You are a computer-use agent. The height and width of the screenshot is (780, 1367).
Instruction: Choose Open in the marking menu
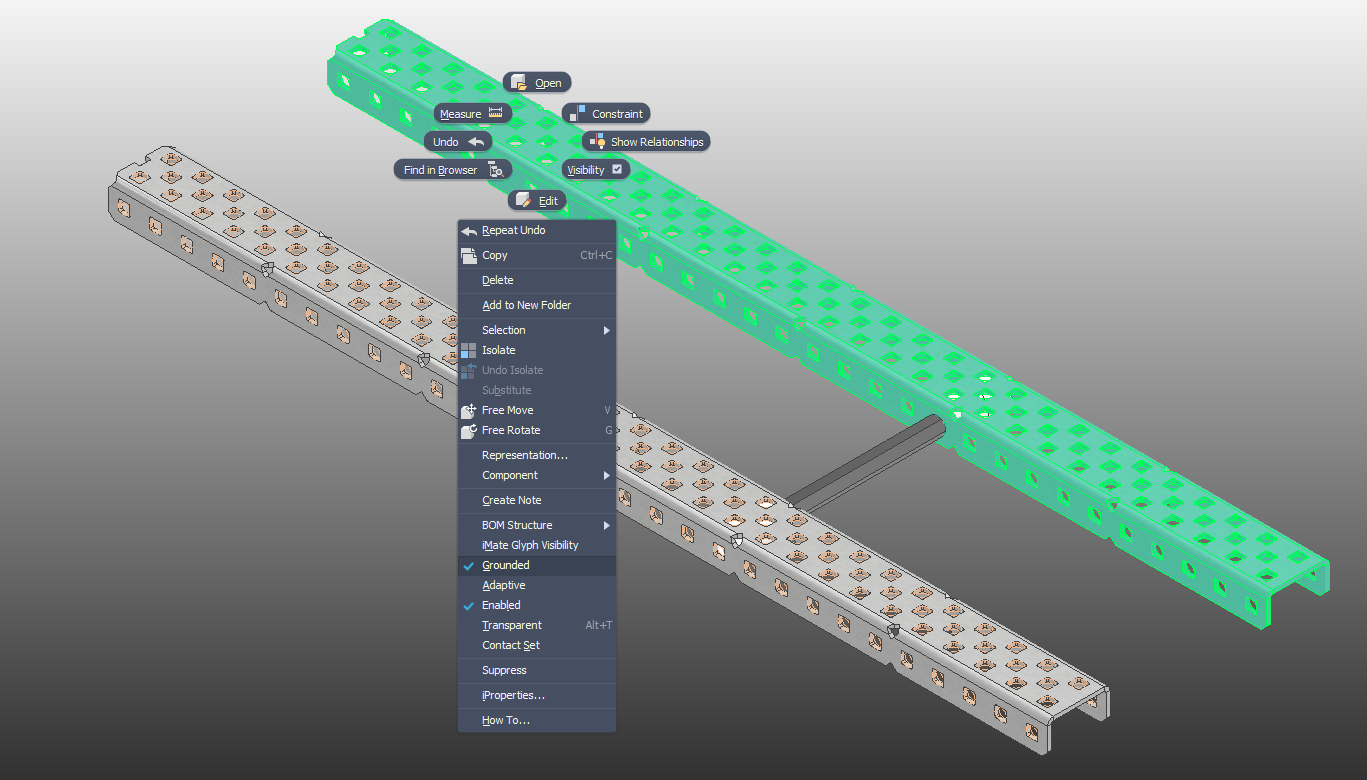pyautogui.click(x=537, y=83)
